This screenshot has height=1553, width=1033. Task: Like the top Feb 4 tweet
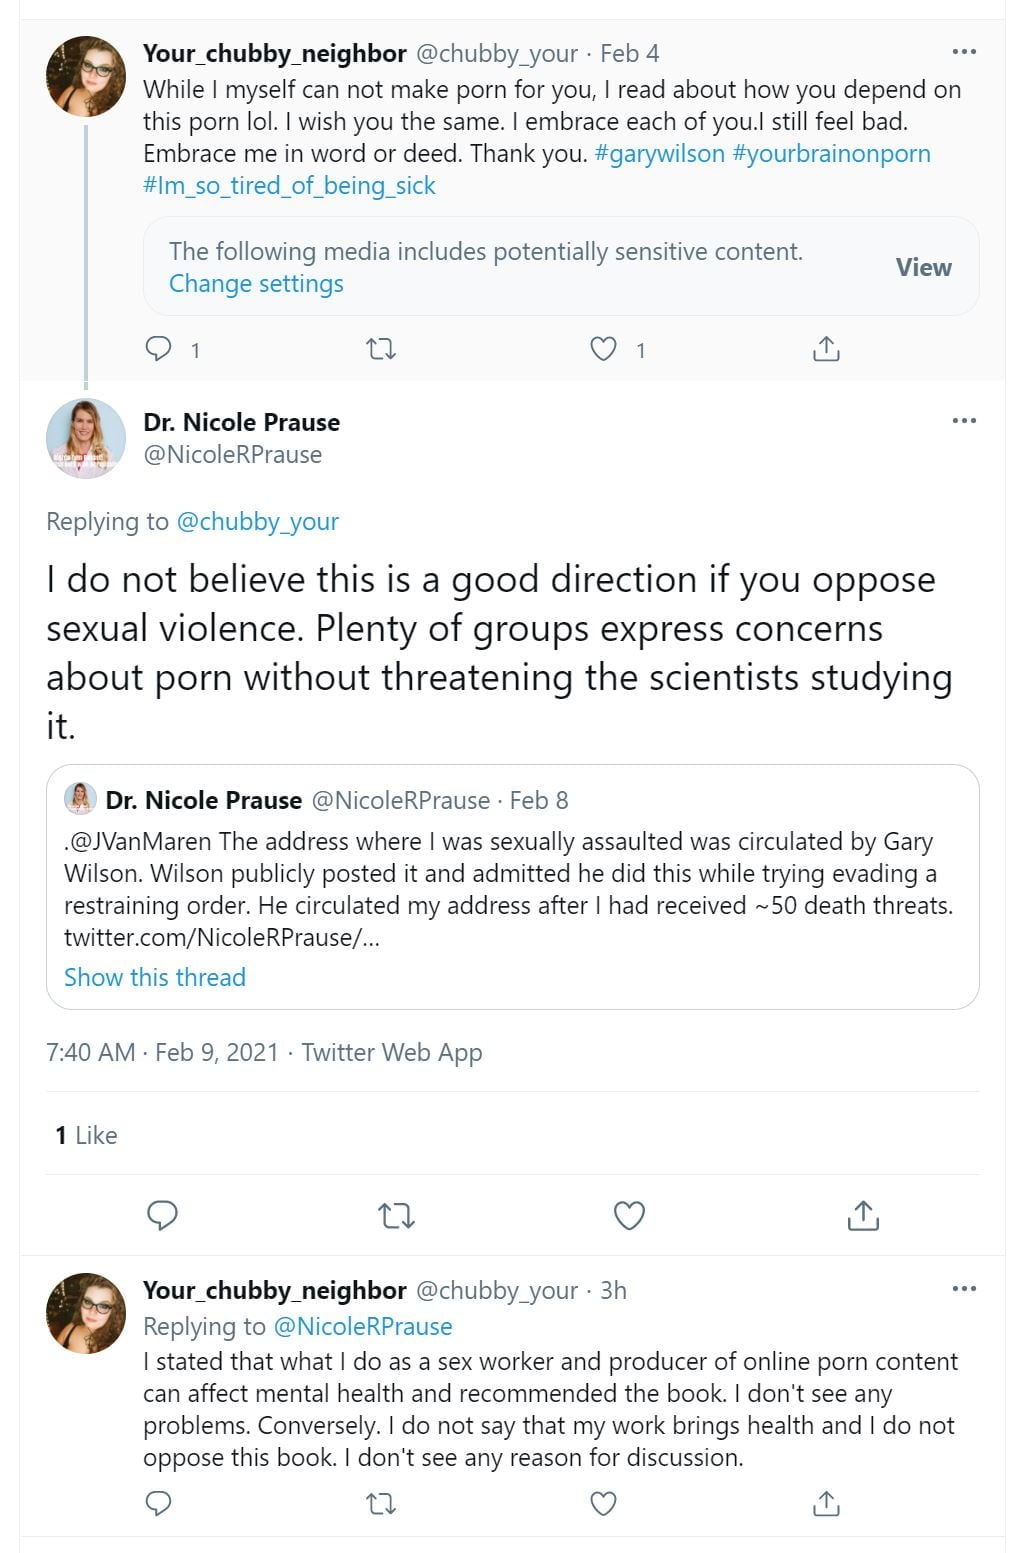pyautogui.click(x=603, y=349)
